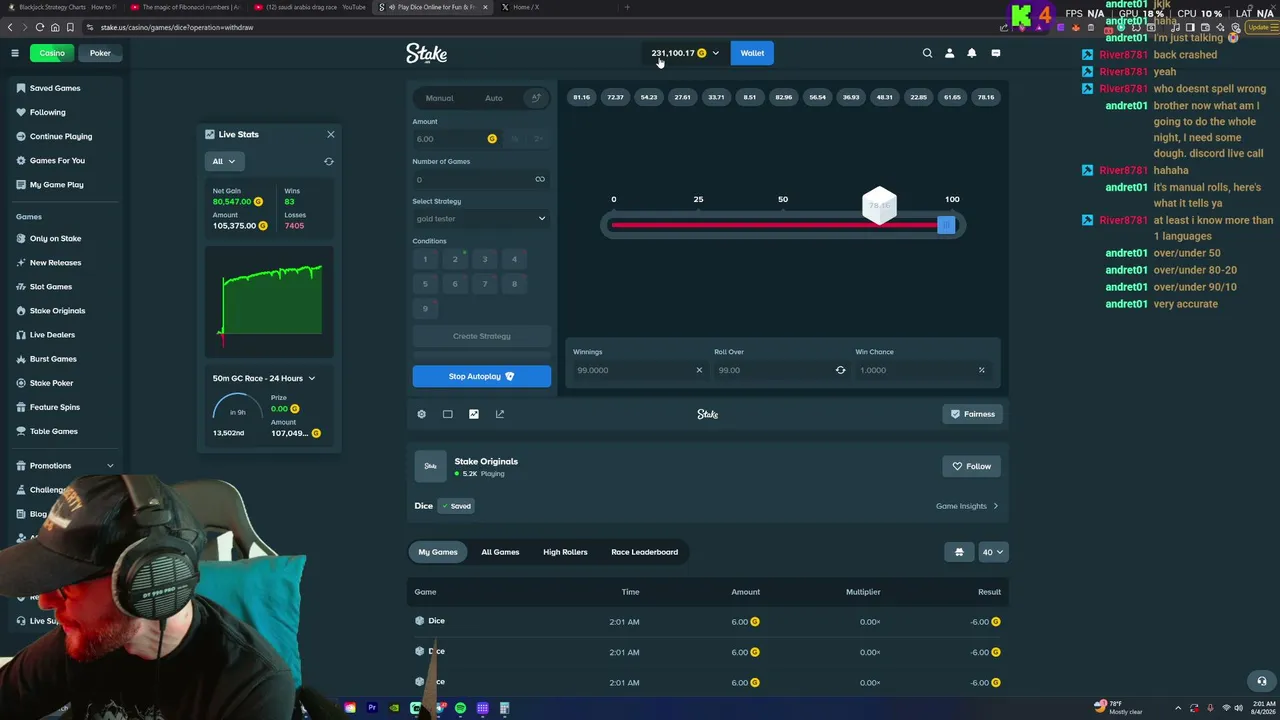
Task: Open the chat bubble icon in header
Action: 995,53
